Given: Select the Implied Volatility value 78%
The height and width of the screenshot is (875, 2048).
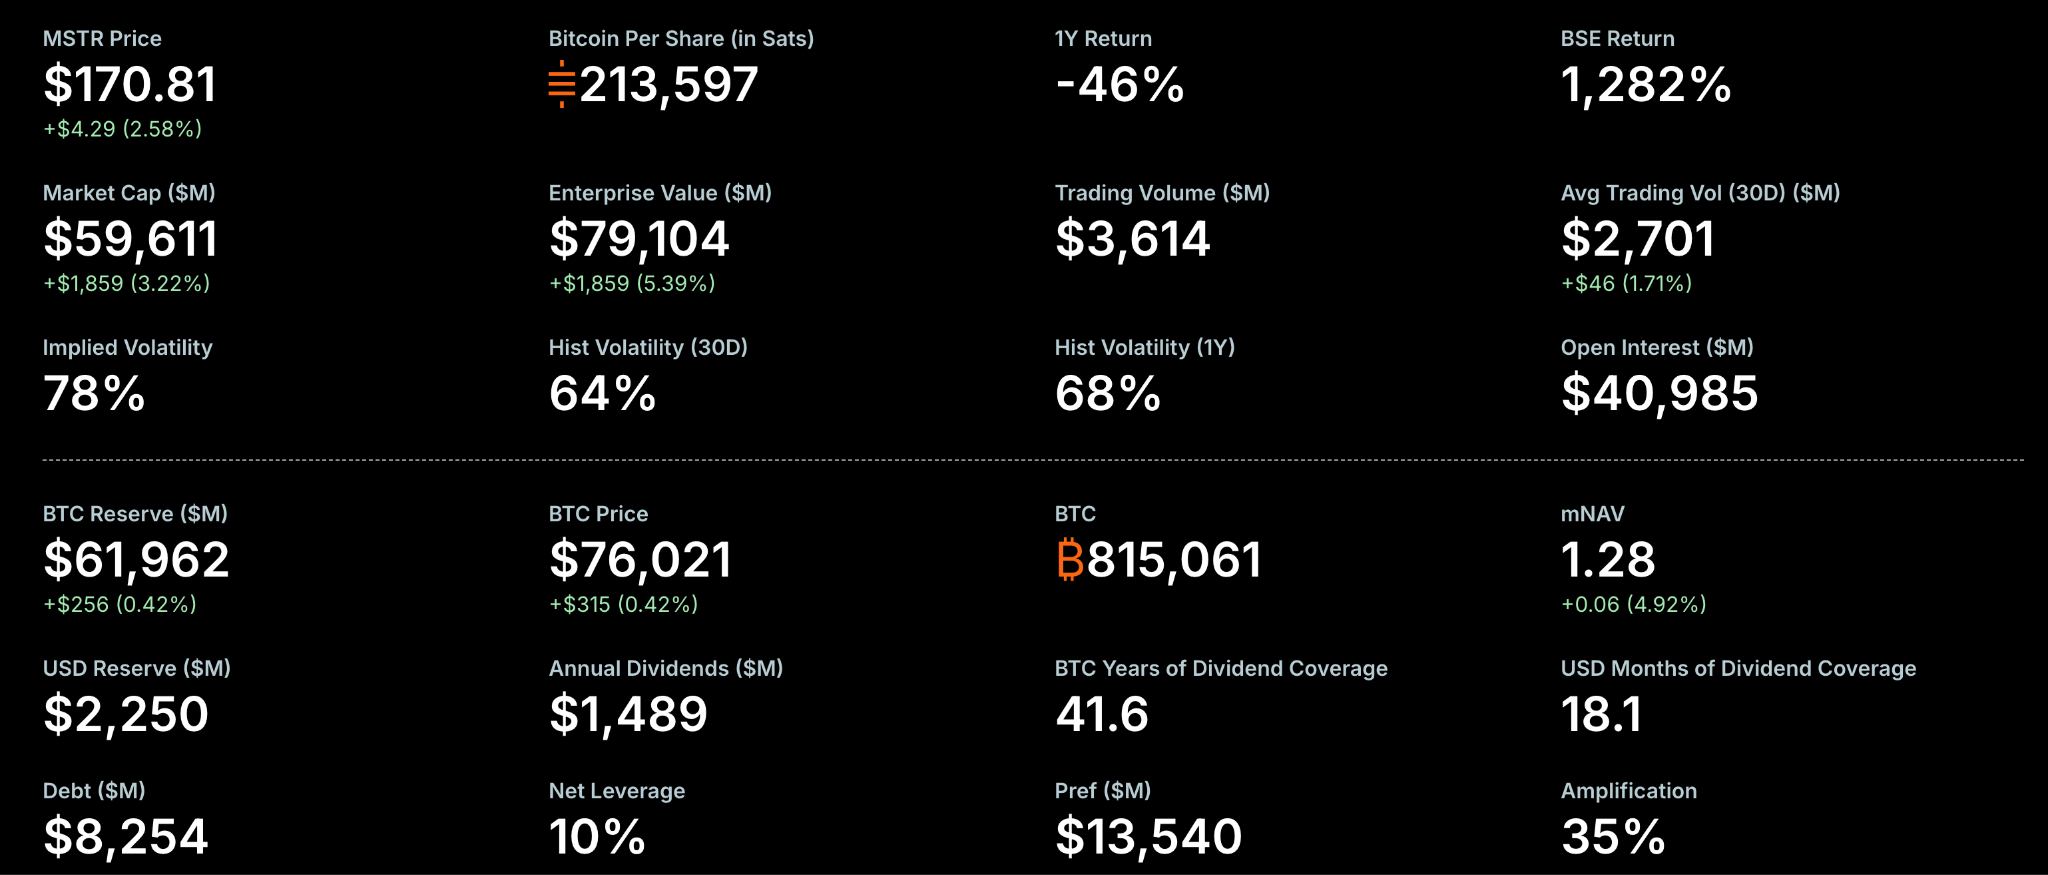Looking at the screenshot, I should coord(94,394).
